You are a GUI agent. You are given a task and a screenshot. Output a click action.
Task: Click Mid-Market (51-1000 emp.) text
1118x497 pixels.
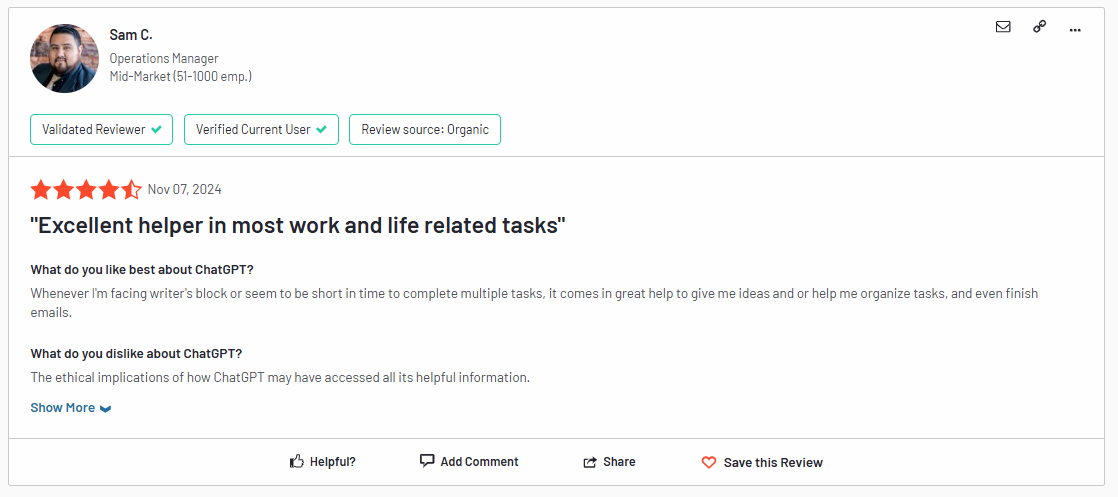pyautogui.click(x=180, y=76)
